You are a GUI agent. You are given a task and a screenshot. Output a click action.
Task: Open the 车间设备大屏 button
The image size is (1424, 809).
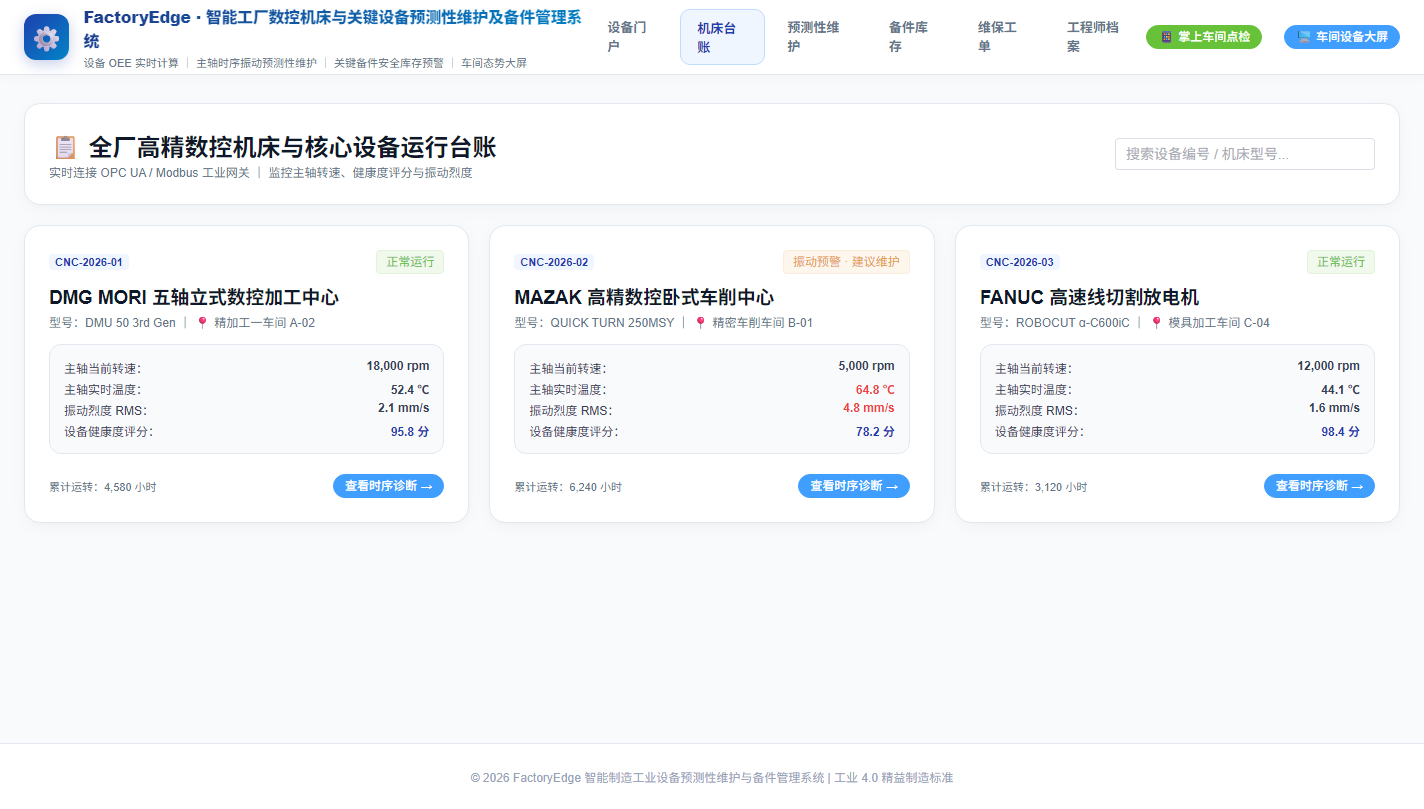[1342, 37]
